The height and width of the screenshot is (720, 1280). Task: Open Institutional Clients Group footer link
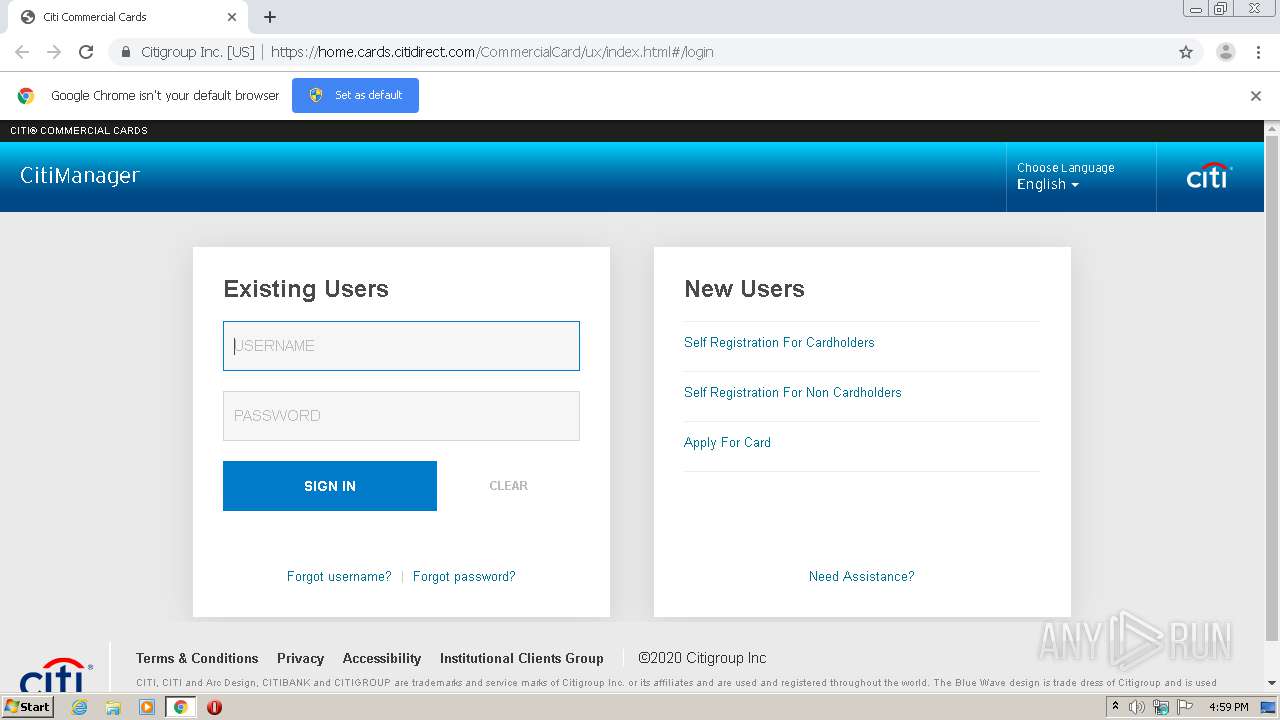point(522,658)
